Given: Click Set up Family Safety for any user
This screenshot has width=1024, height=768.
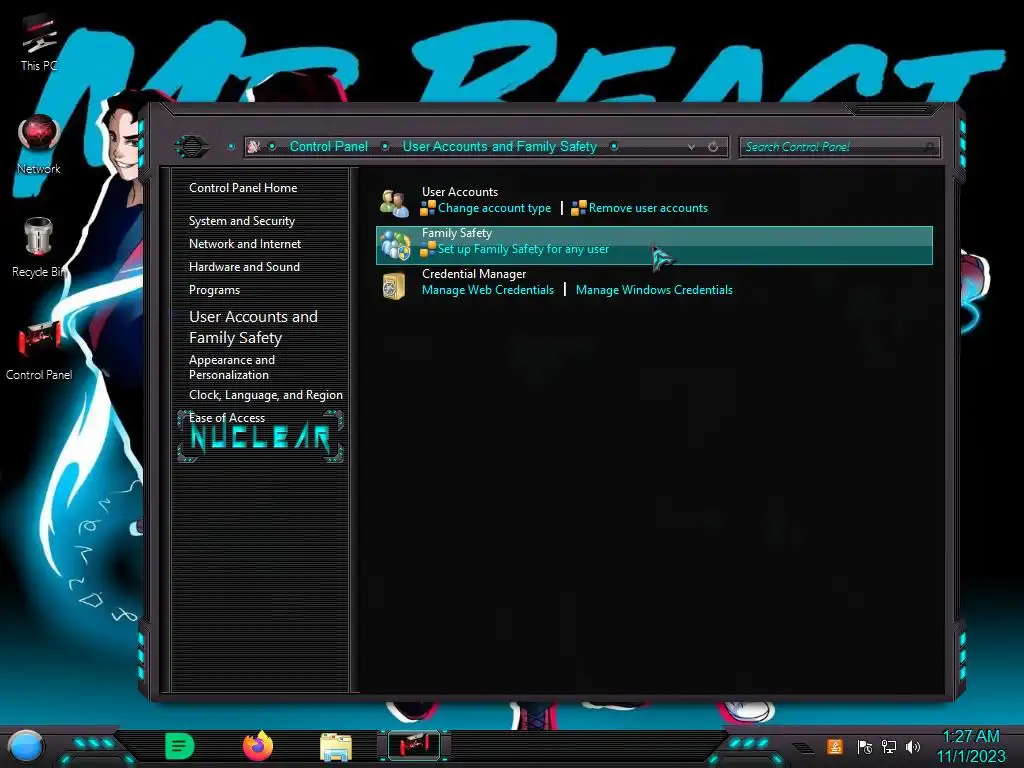Looking at the screenshot, I should tap(523, 249).
